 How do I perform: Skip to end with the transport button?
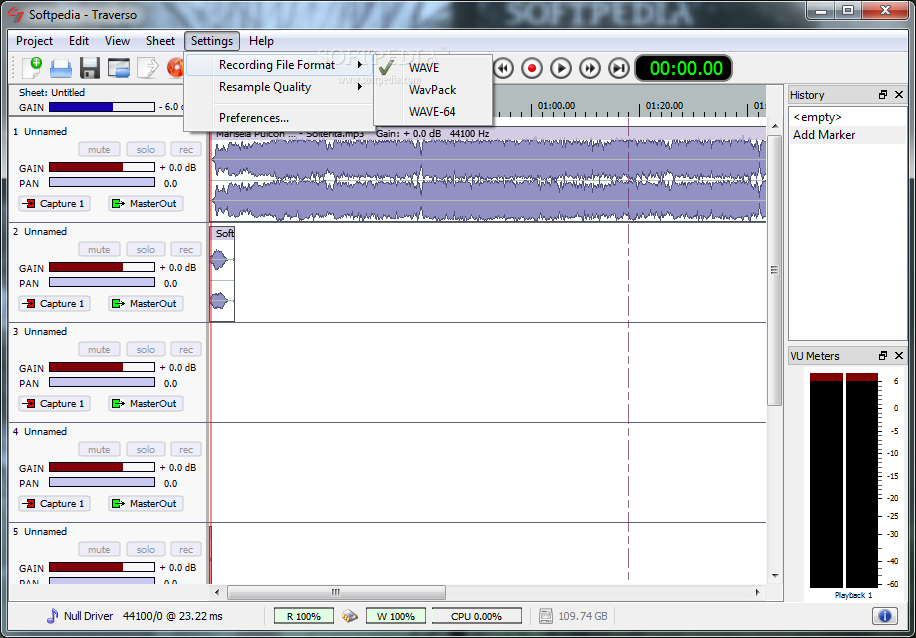619,68
